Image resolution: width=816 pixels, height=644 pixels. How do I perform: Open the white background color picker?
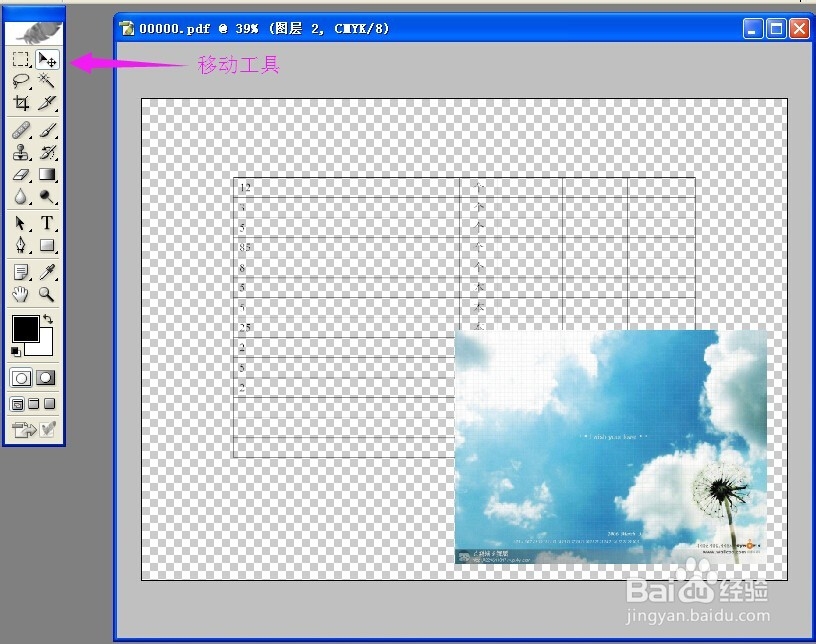click(46, 348)
